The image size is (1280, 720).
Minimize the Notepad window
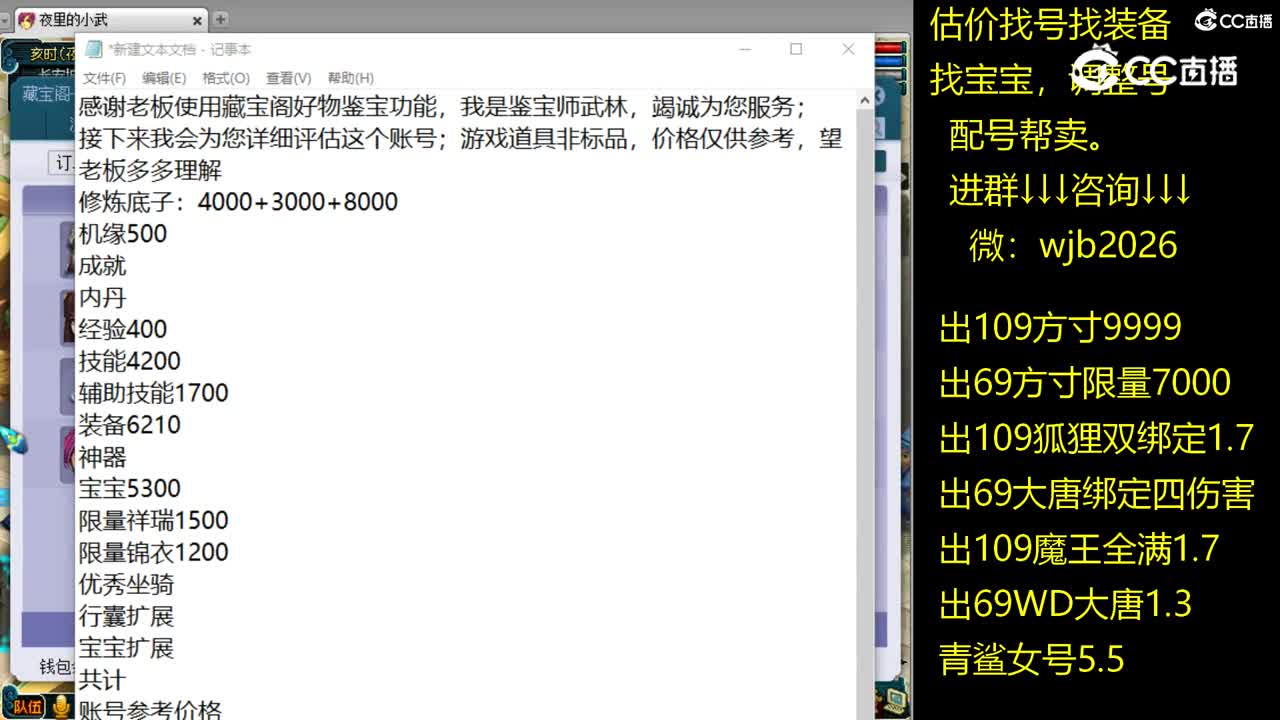tap(745, 49)
